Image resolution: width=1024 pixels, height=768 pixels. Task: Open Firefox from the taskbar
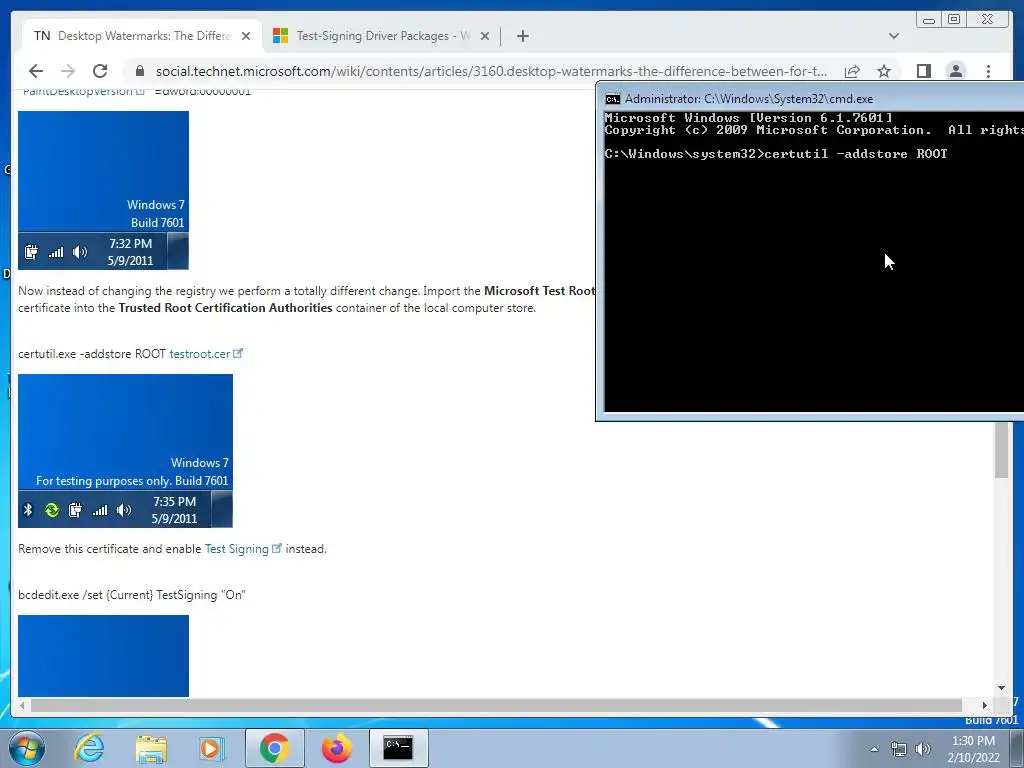336,748
